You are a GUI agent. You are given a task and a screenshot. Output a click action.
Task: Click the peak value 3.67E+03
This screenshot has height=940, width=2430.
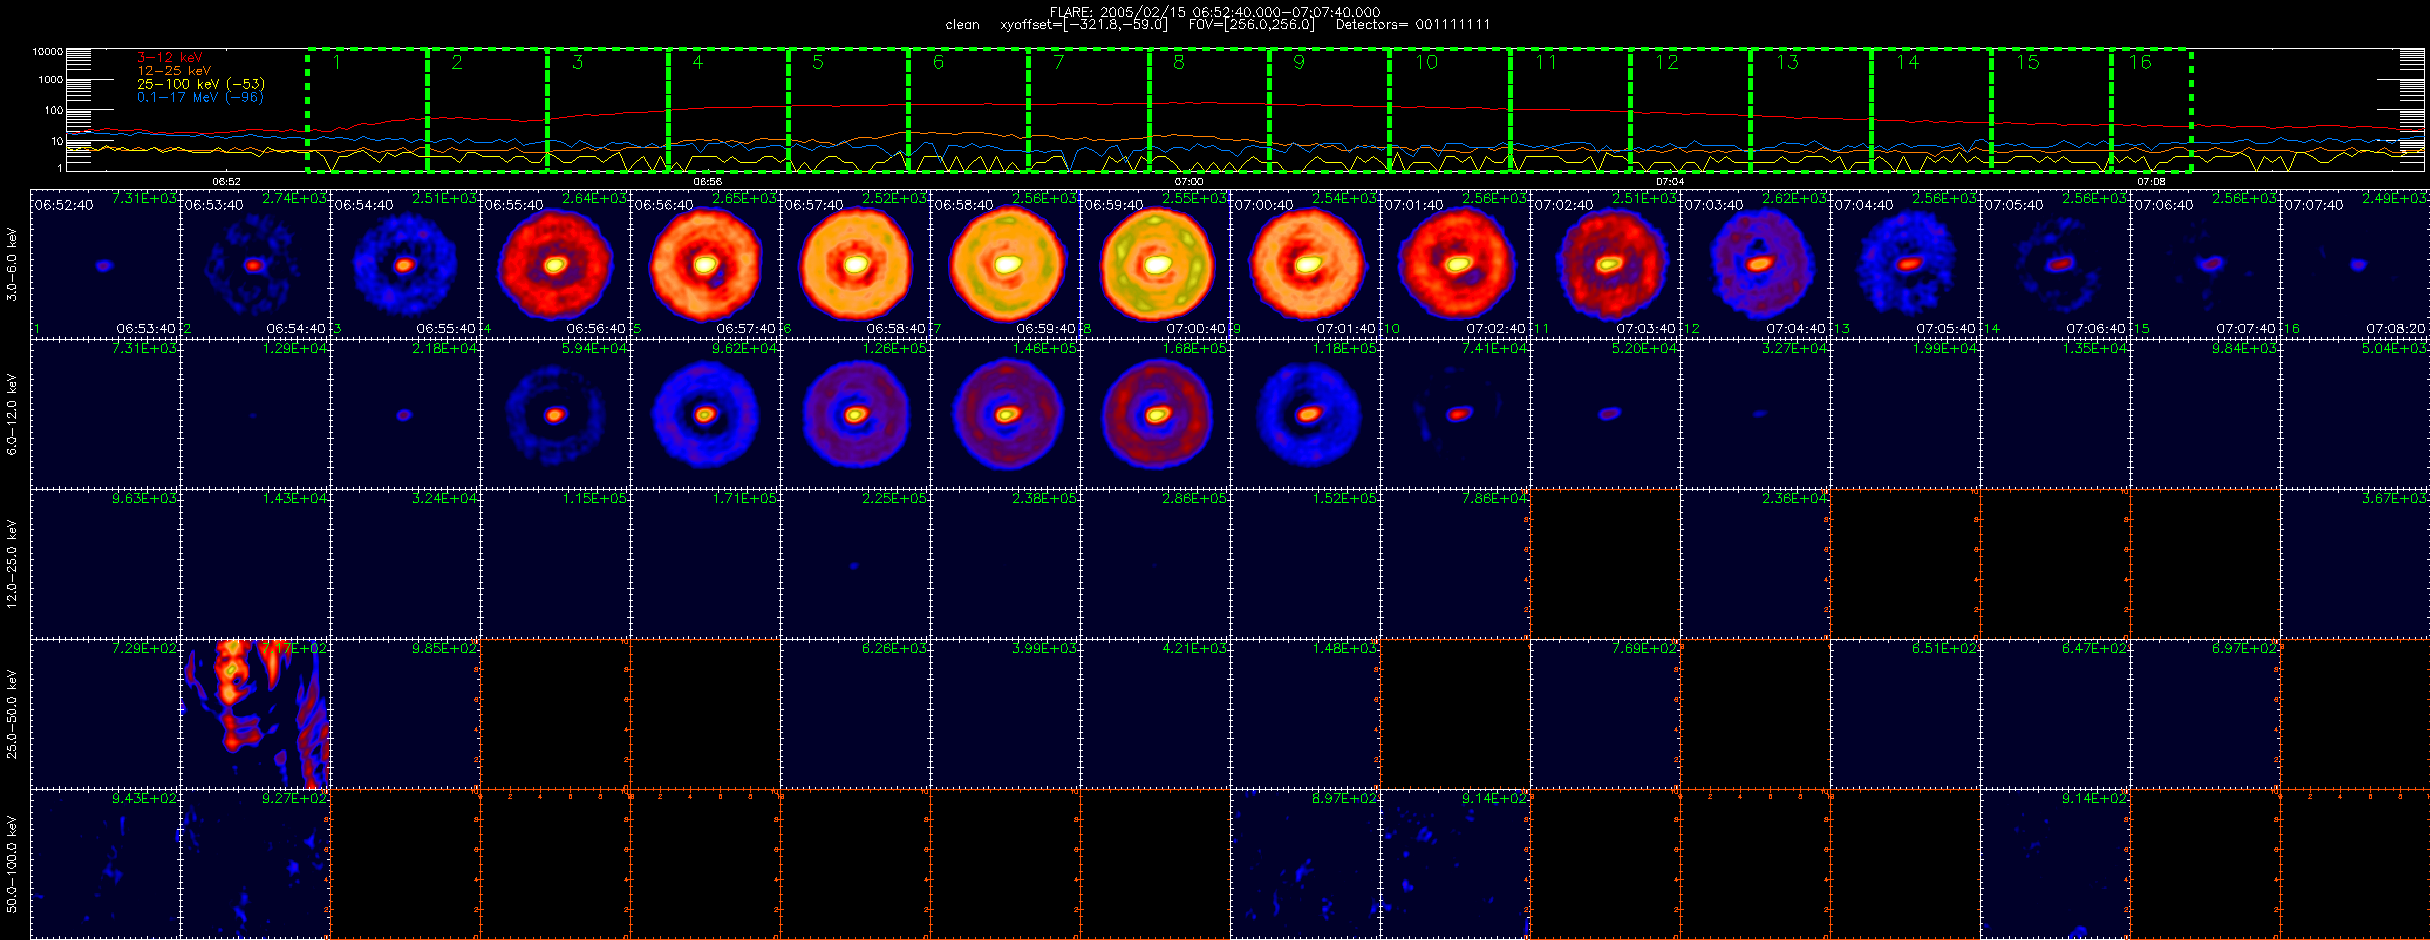click(x=2395, y=498)
